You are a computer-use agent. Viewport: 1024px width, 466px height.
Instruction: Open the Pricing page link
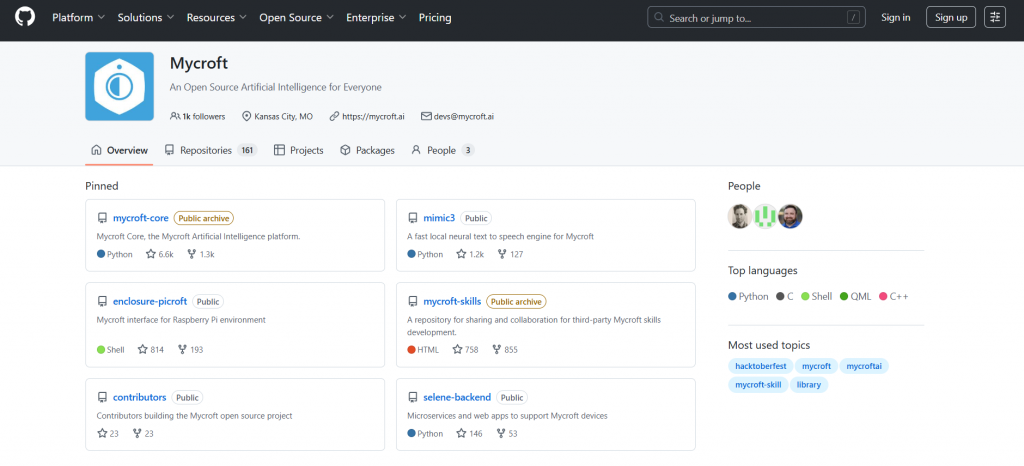pos(435,18)
